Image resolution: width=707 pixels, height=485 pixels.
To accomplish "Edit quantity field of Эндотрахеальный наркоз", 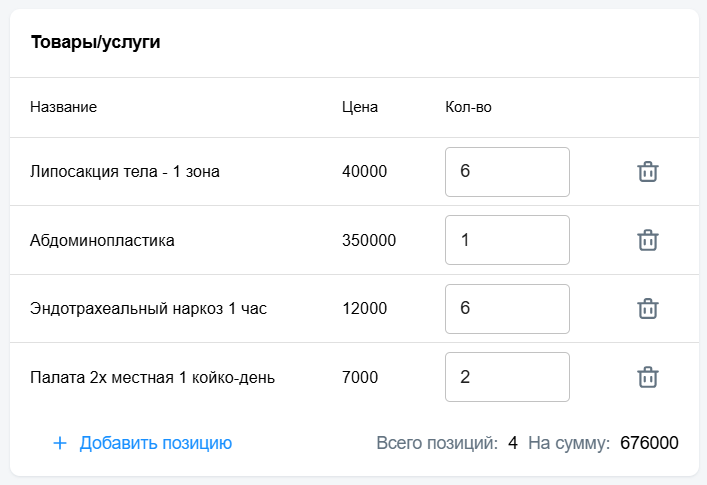I will coord(507,309).
